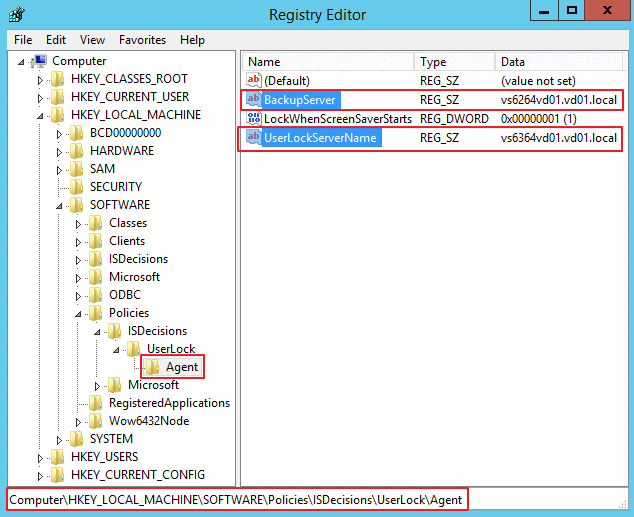The image size is (634, 517).
Task: Click the SYSTEM folder icon
Action: click(76, 439)
